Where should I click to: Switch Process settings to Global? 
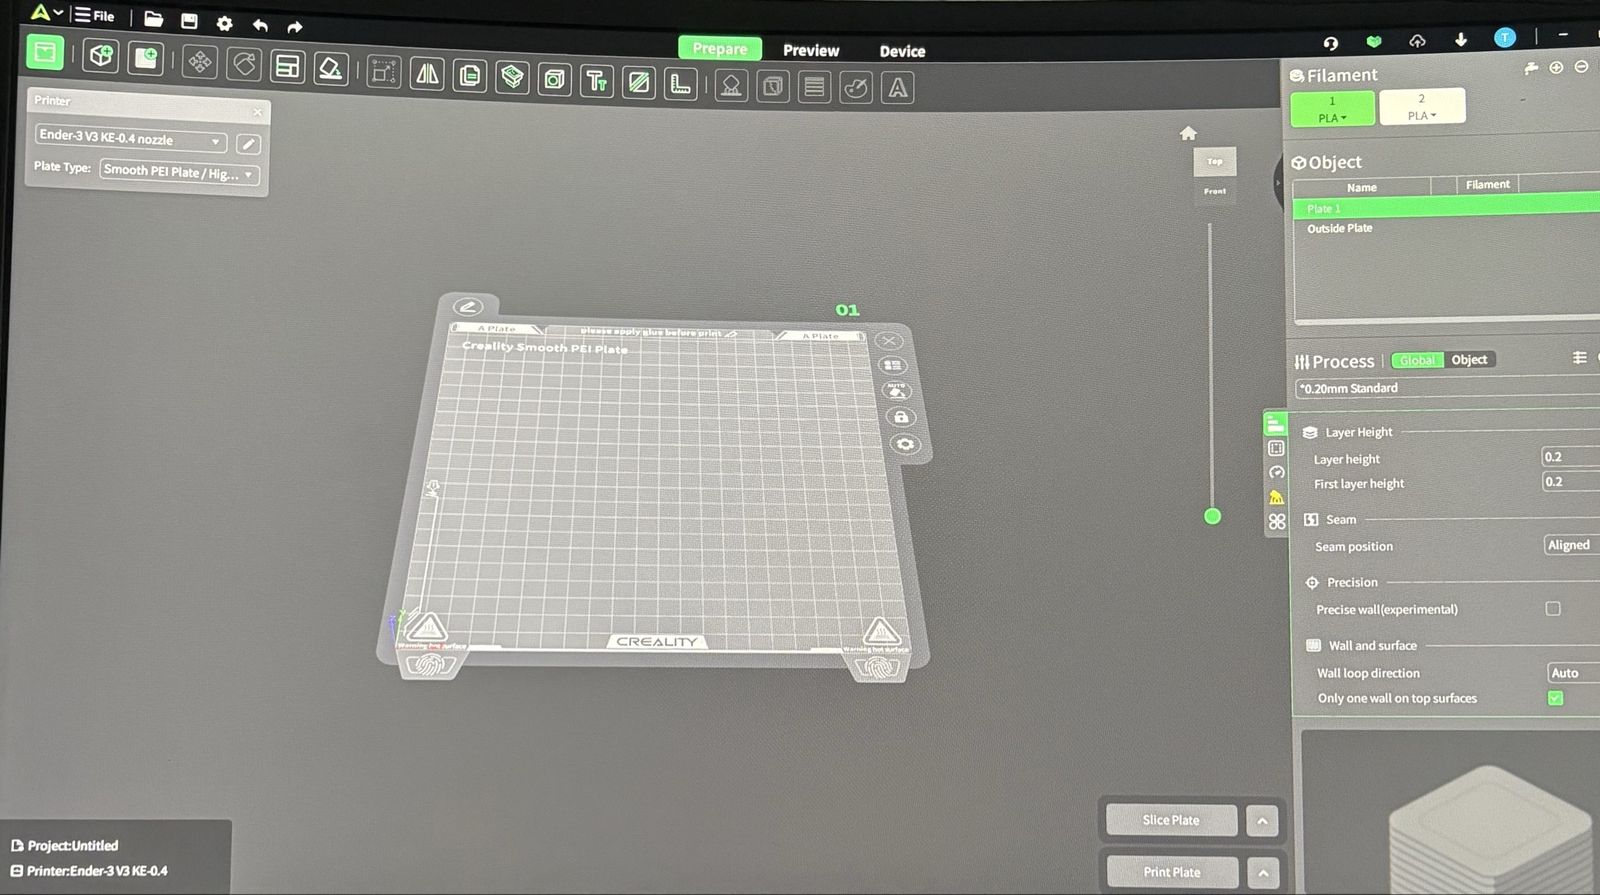pos(1417,360)
